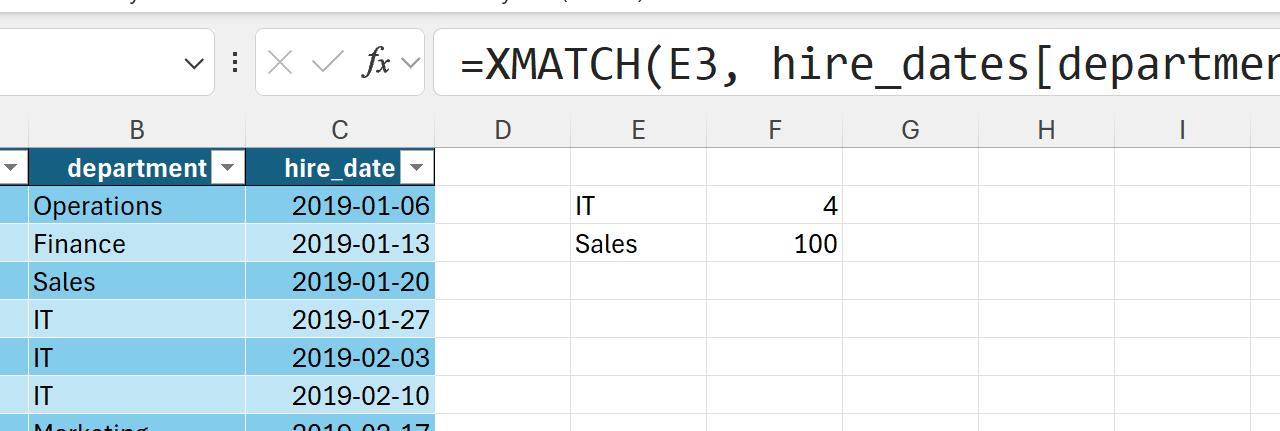1280x431 pixels.
Task: Select the Finance department cell
Action: (x=137, y=244)
